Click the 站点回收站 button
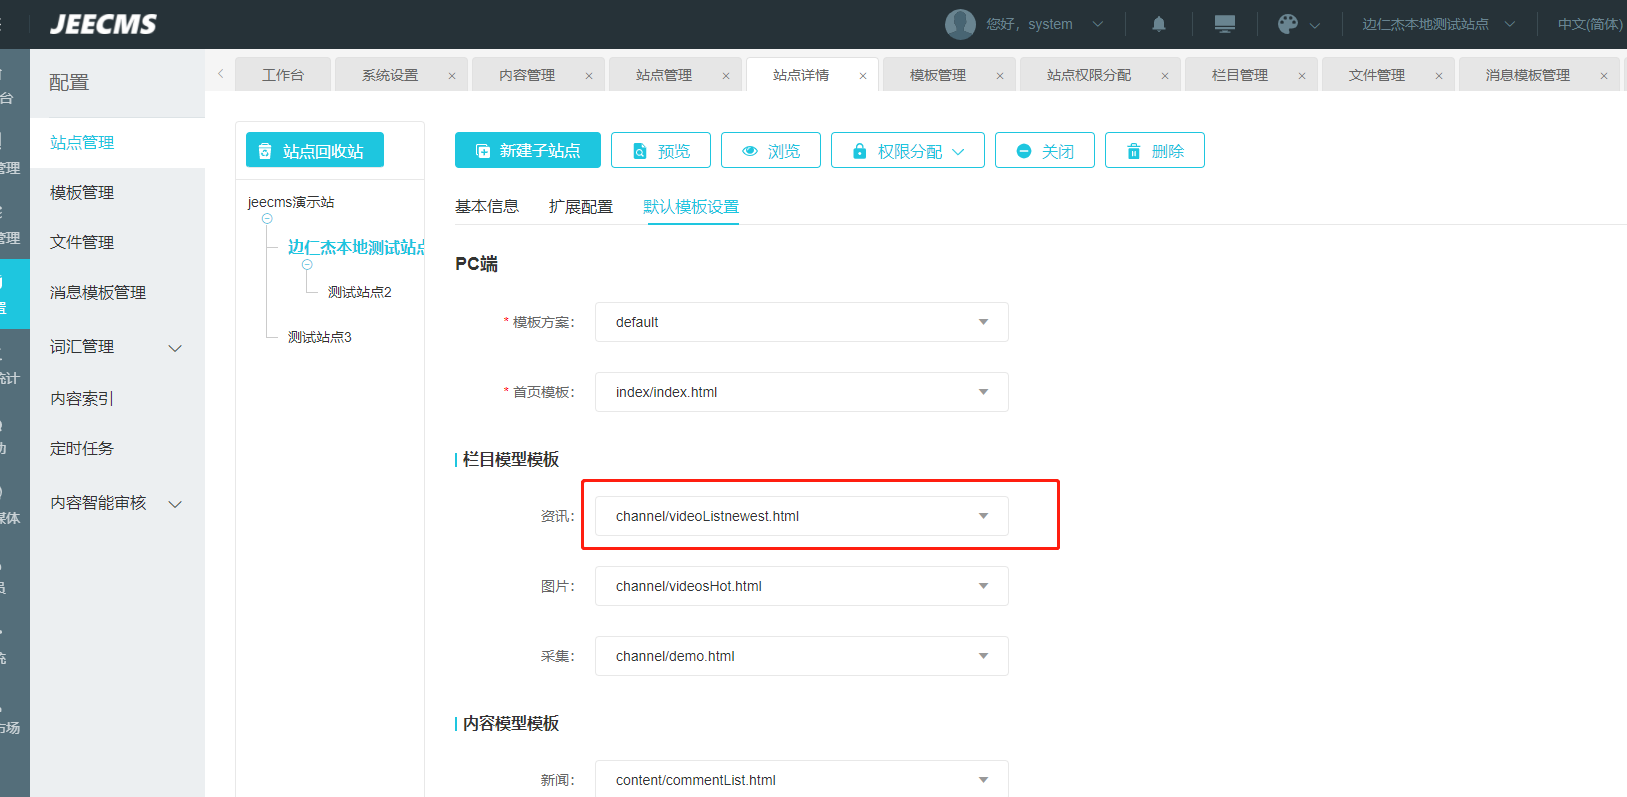This screenshot has height=797, width=1627. pos(315,150)
